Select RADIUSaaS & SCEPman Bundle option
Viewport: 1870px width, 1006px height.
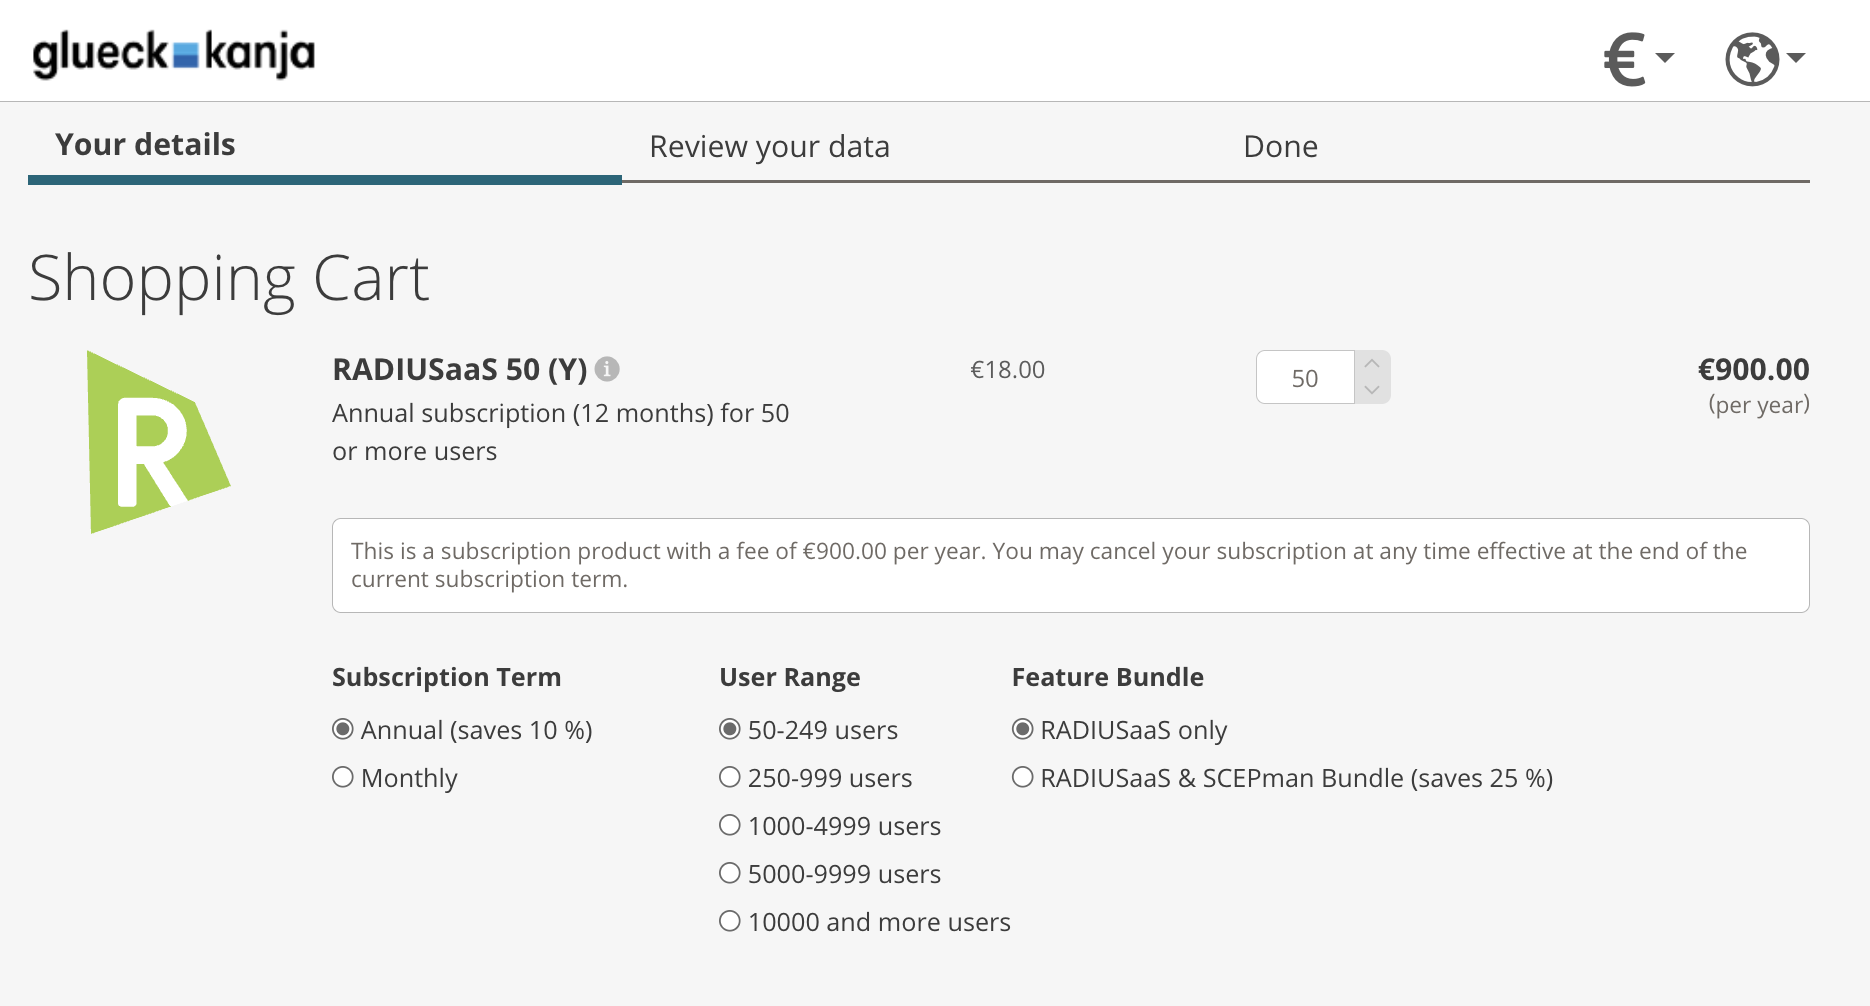tap(1022, 777)
